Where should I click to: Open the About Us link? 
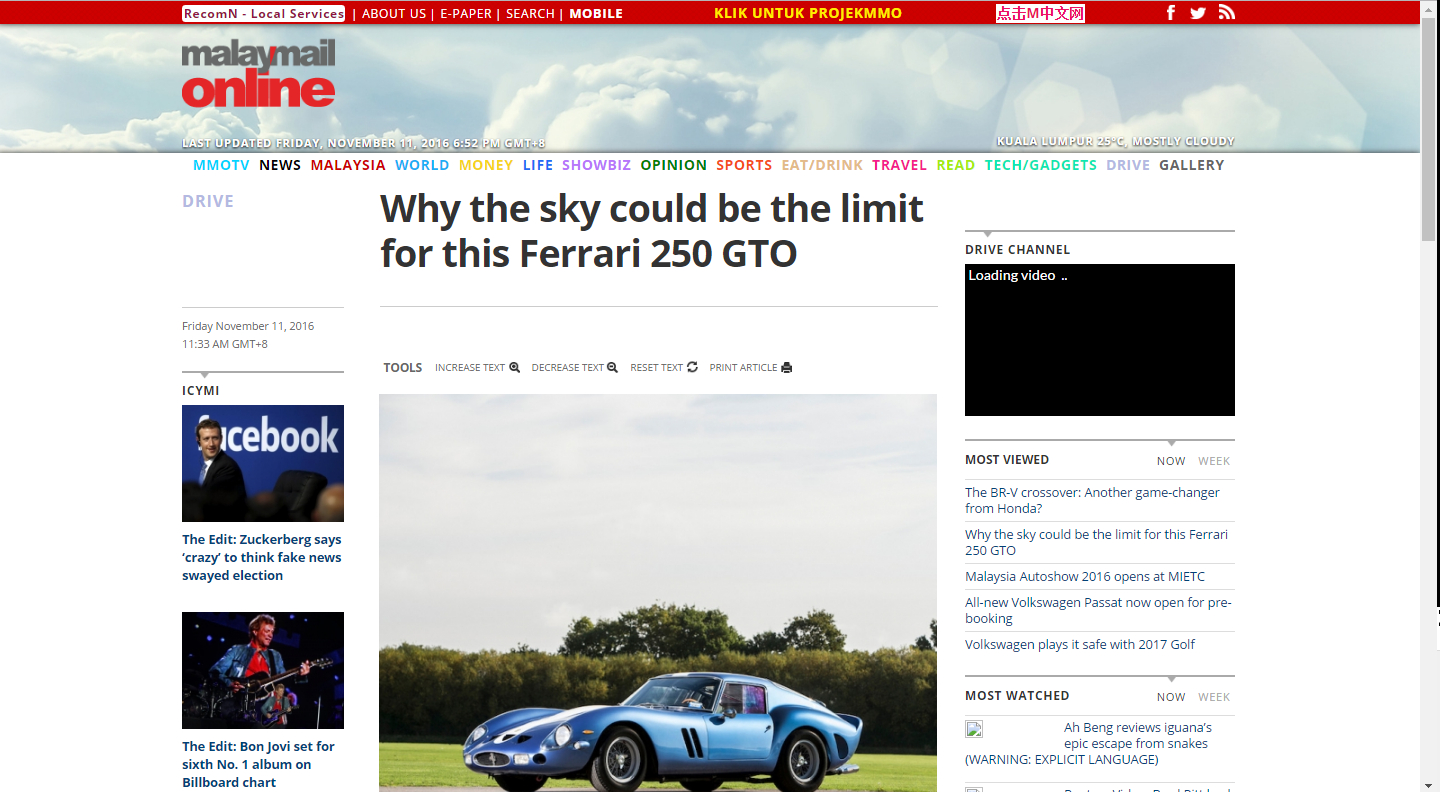point(394,13)
